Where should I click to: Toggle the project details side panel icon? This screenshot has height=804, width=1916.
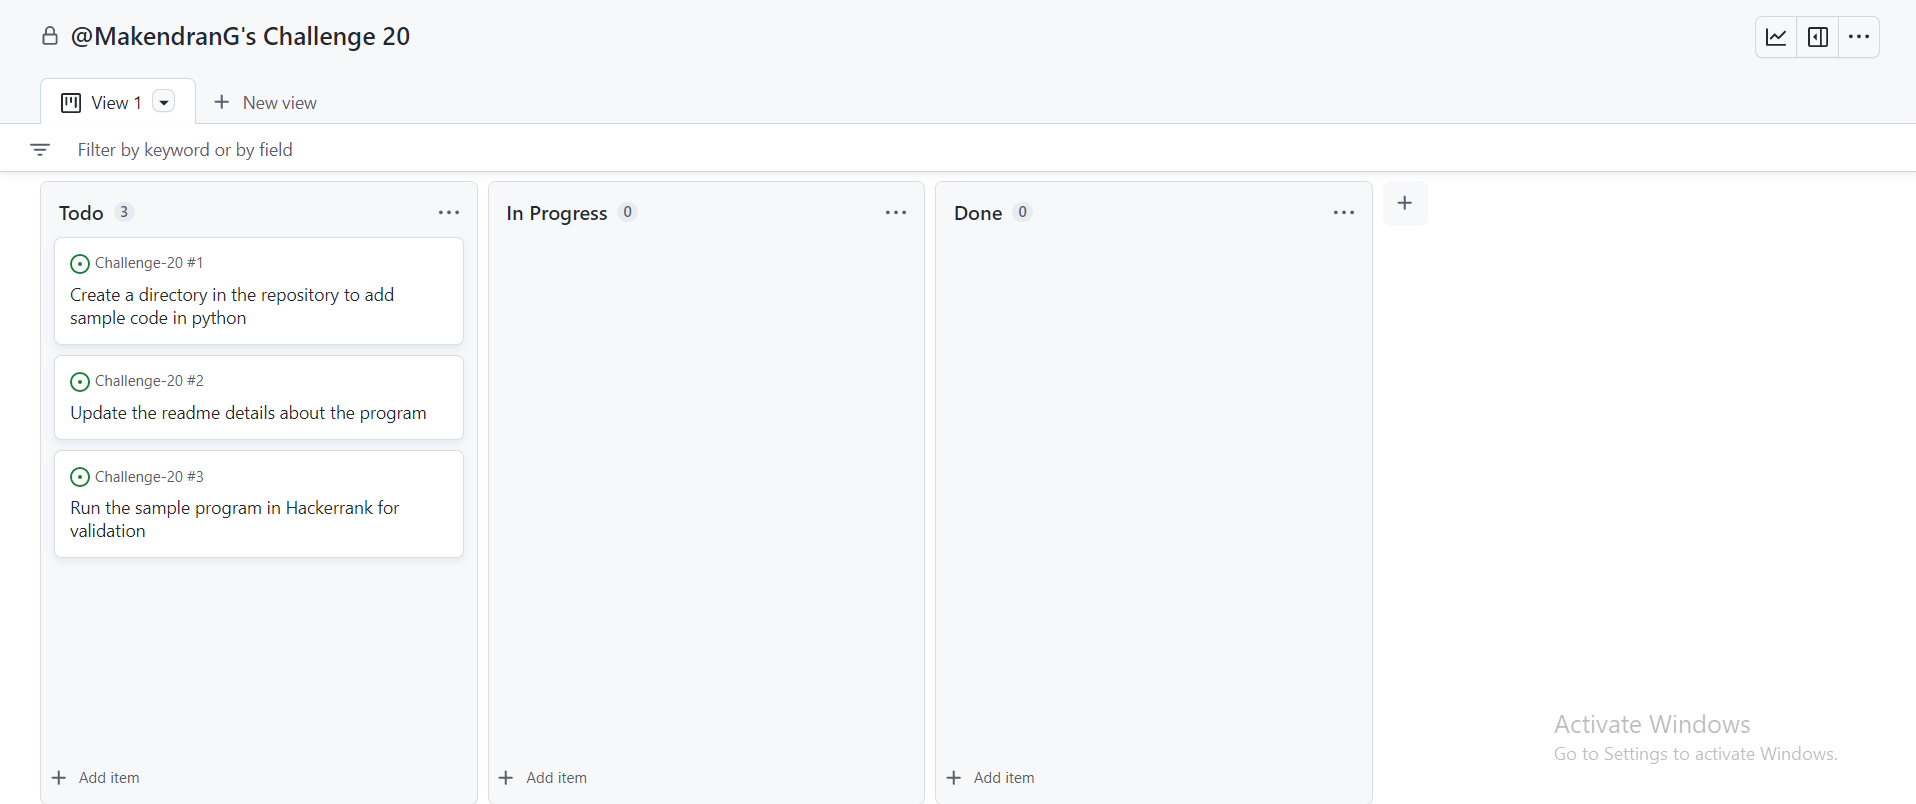[x=1818, y=37]
